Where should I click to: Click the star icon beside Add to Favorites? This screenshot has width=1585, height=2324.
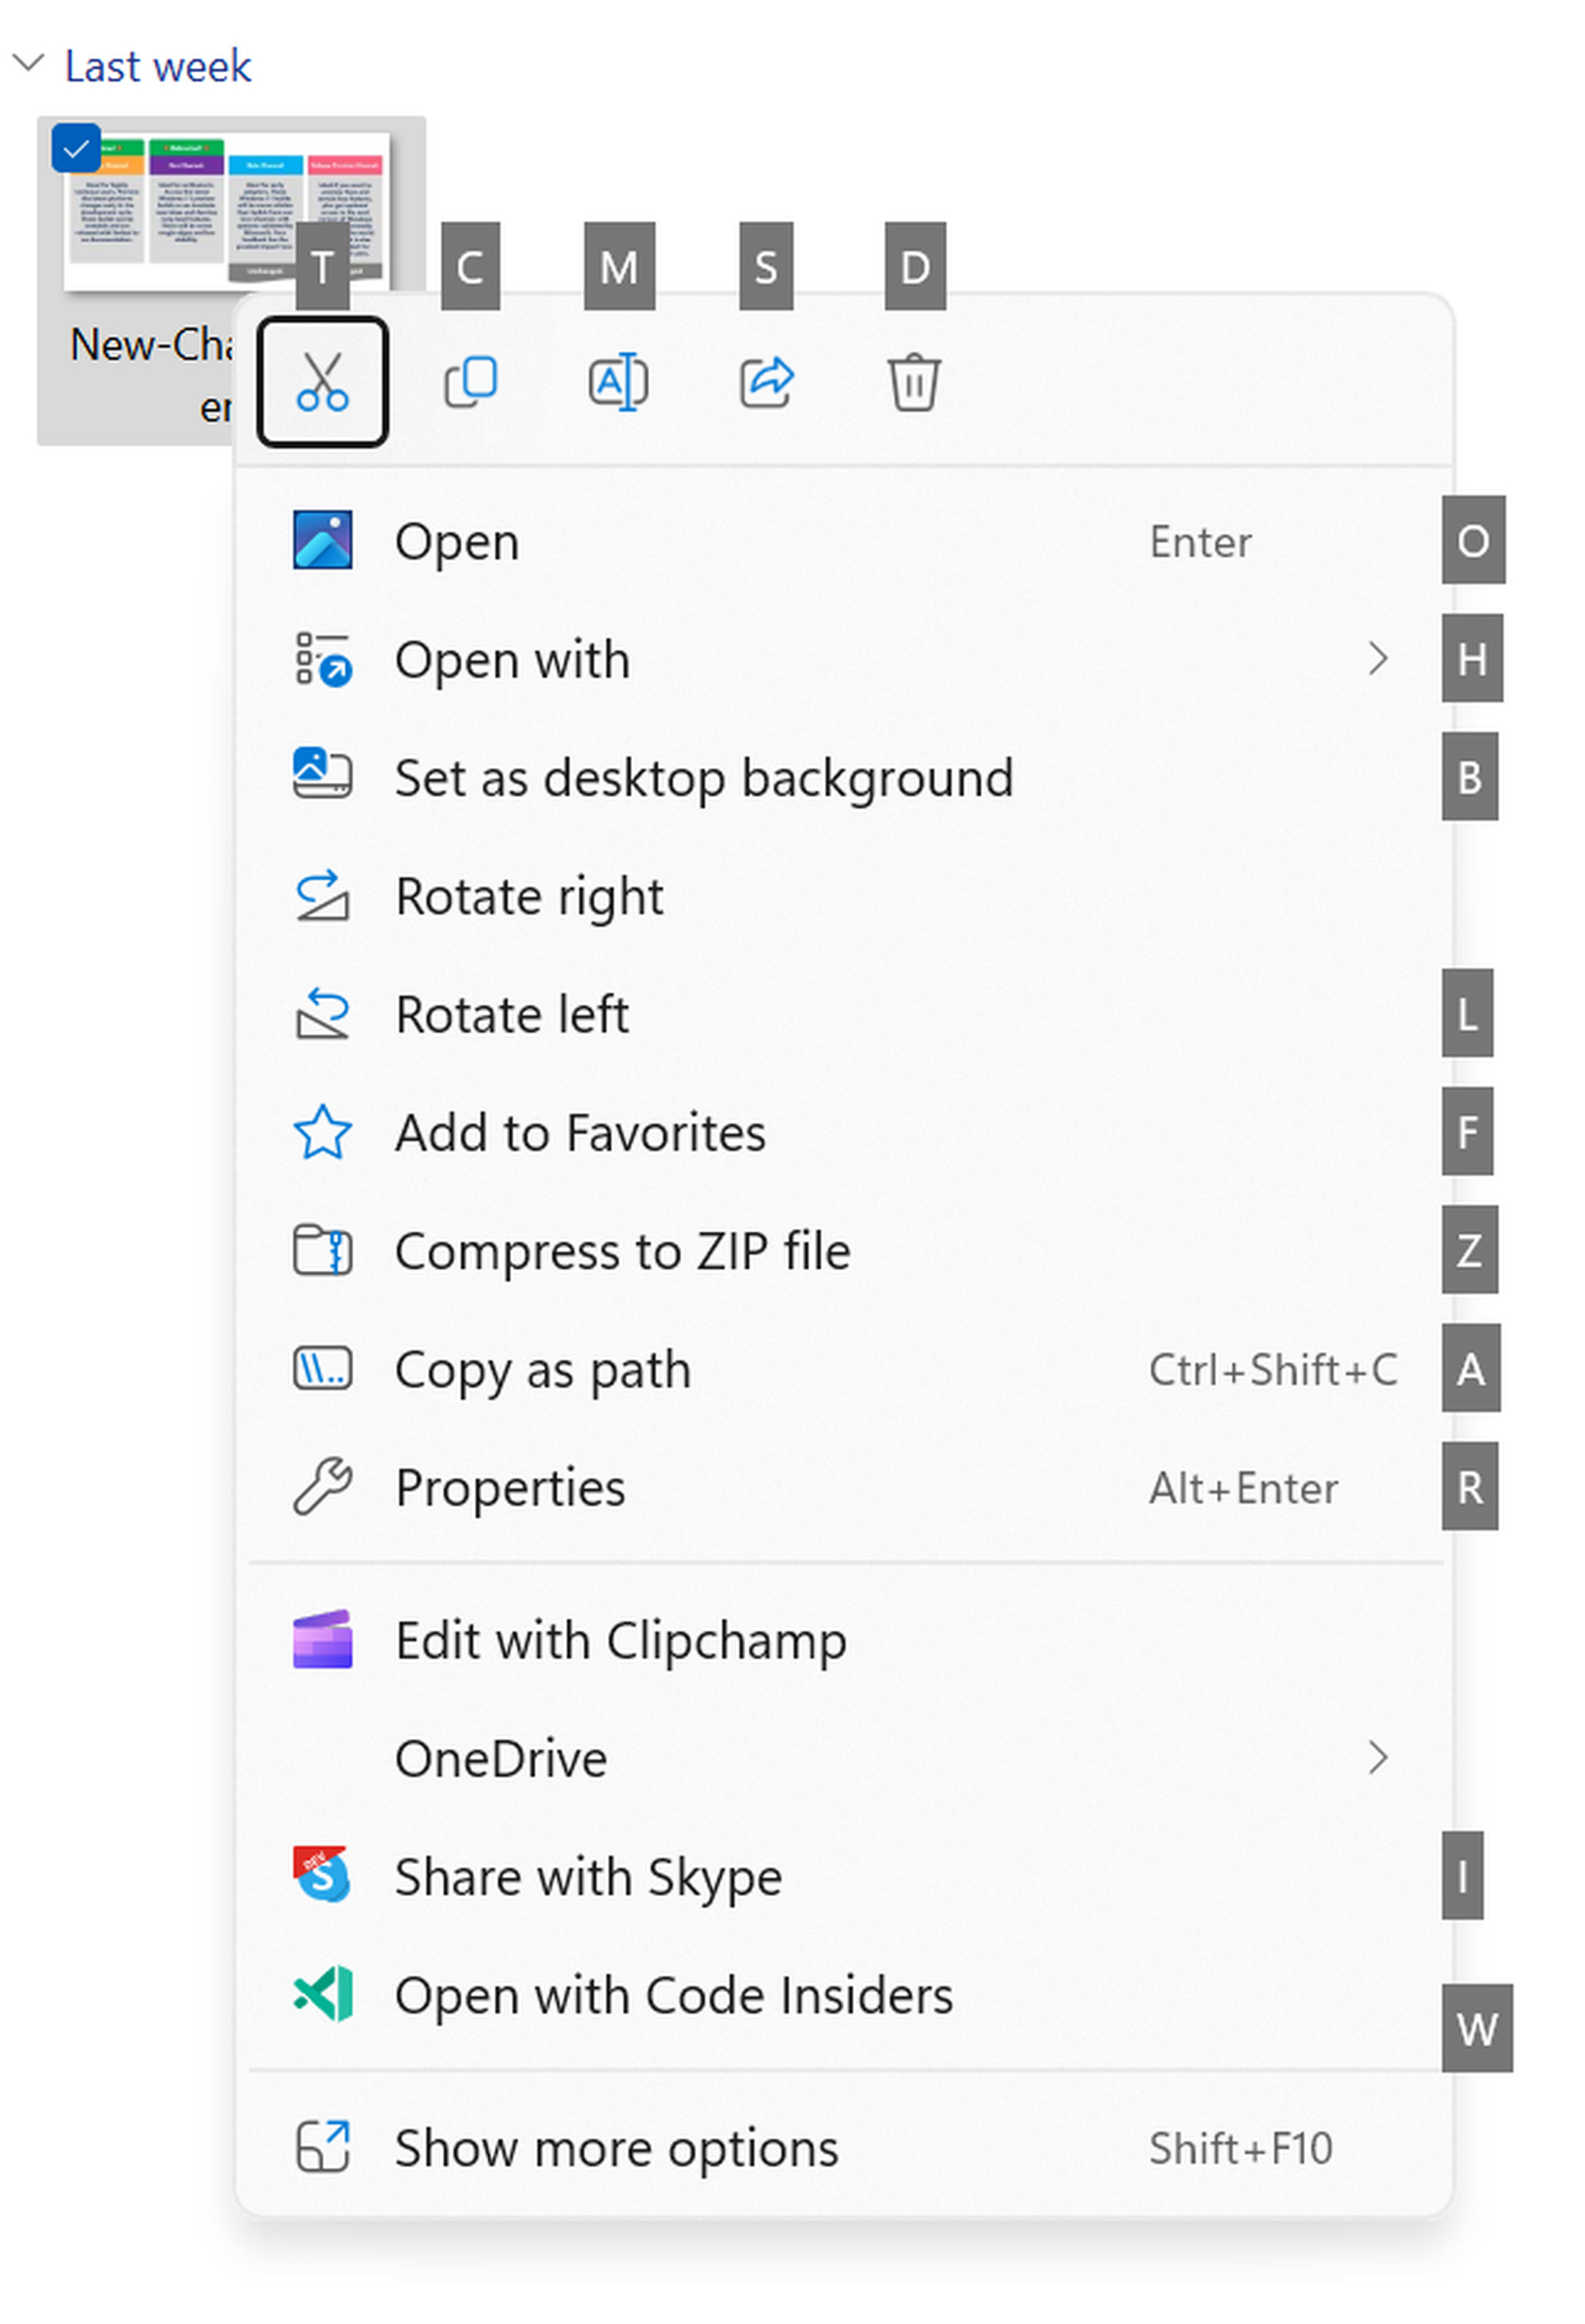coord(322,1132)
